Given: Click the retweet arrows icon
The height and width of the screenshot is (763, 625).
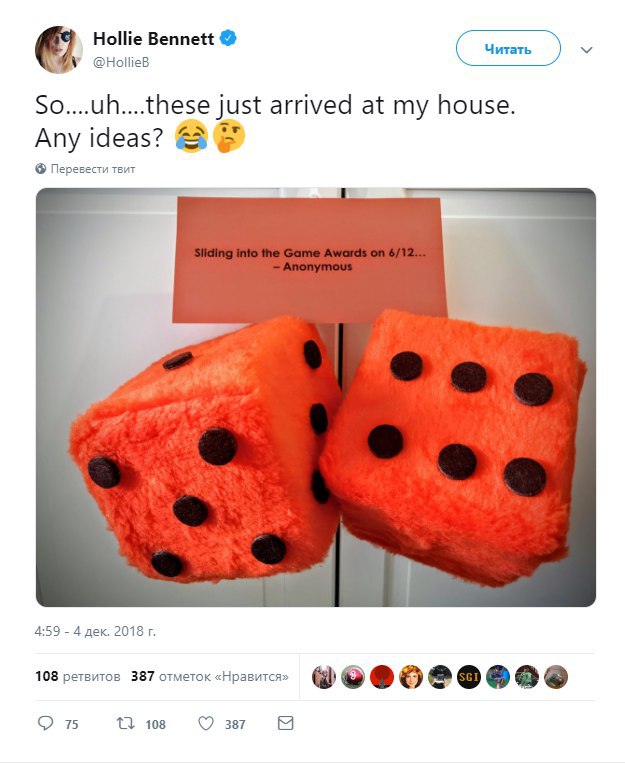Looking at the screenshot, I should pos(126,724).
